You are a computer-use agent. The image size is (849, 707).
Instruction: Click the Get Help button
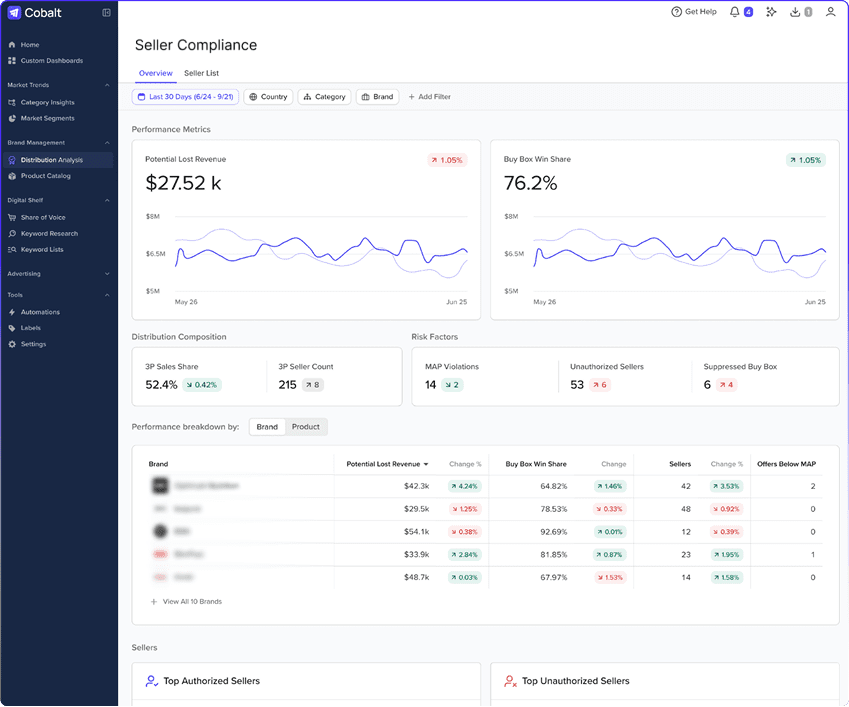694,11
